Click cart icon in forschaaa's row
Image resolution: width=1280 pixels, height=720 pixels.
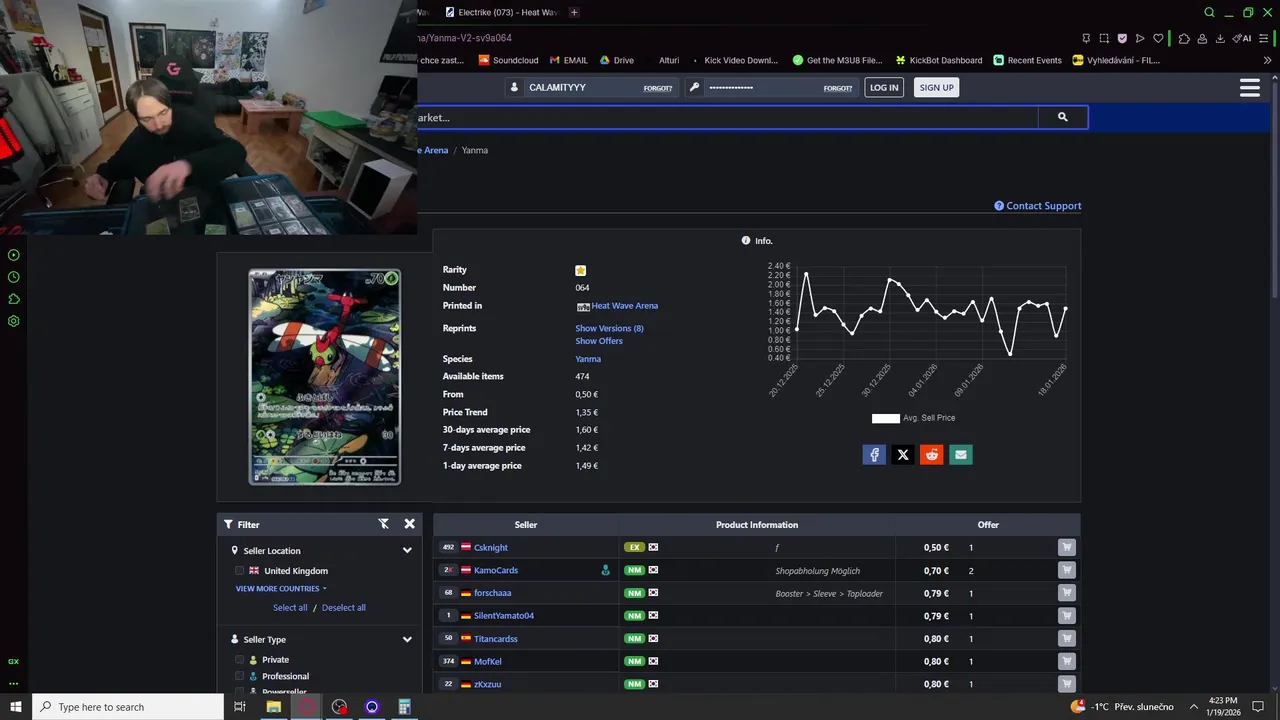[x=1067, y=593]
